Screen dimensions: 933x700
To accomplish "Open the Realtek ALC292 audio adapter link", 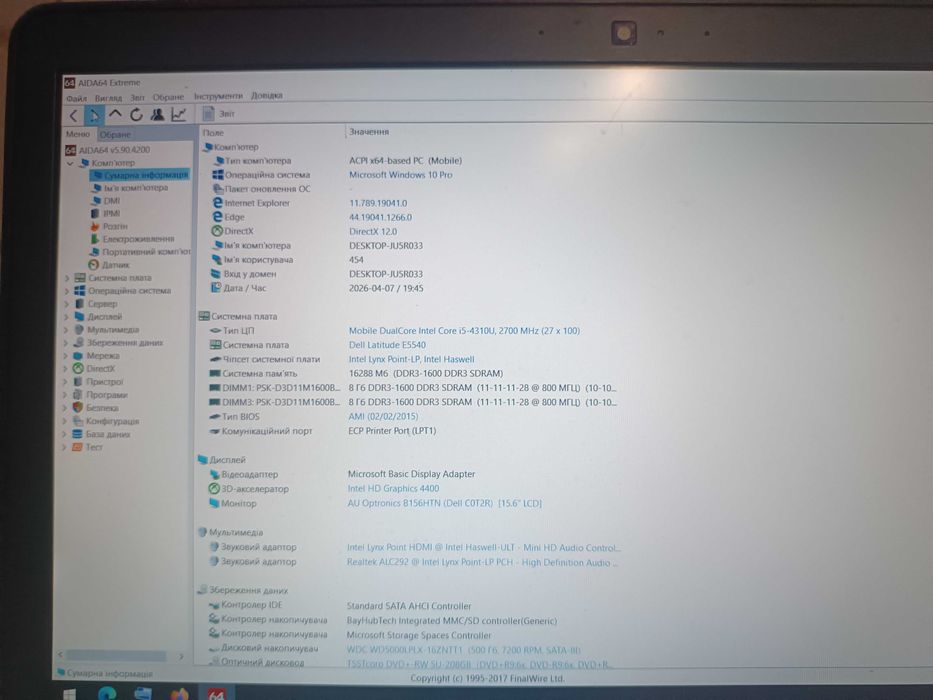I will (x=483, y=562).
